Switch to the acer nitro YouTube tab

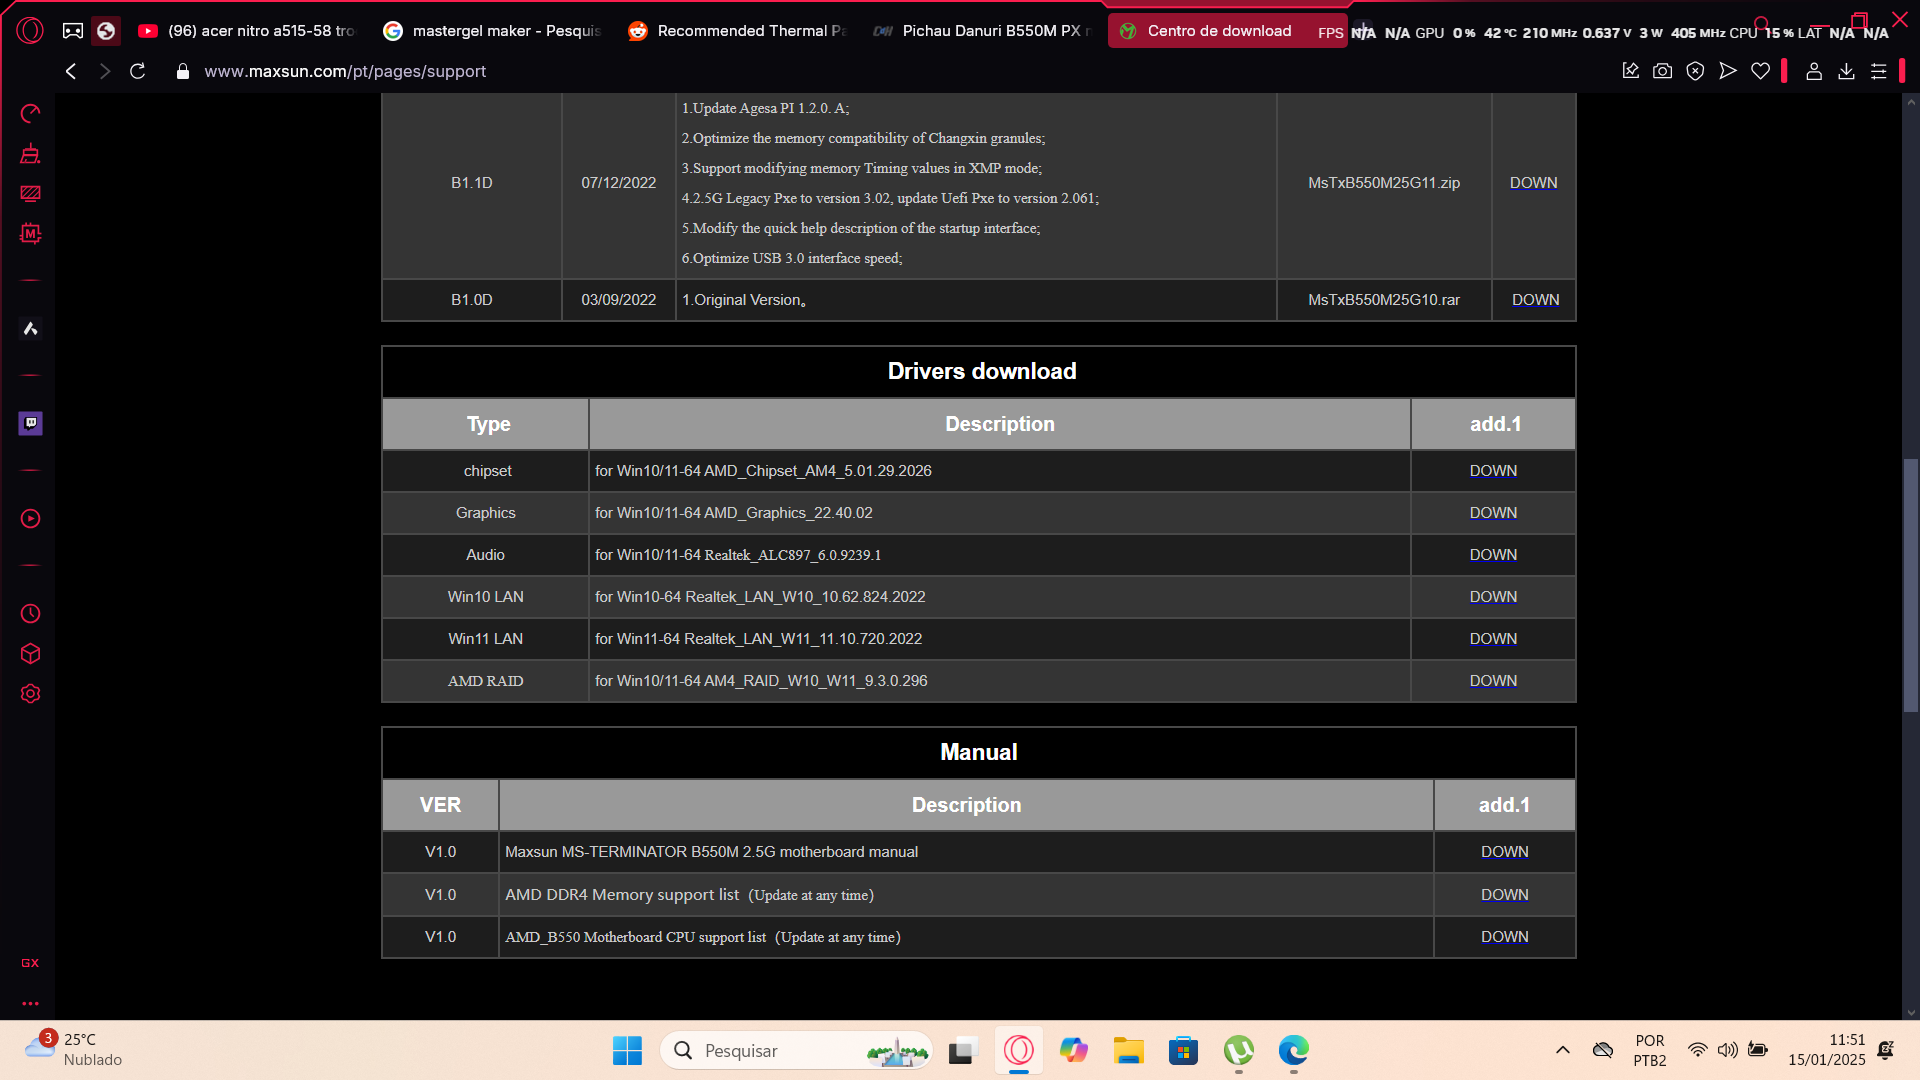245,31
